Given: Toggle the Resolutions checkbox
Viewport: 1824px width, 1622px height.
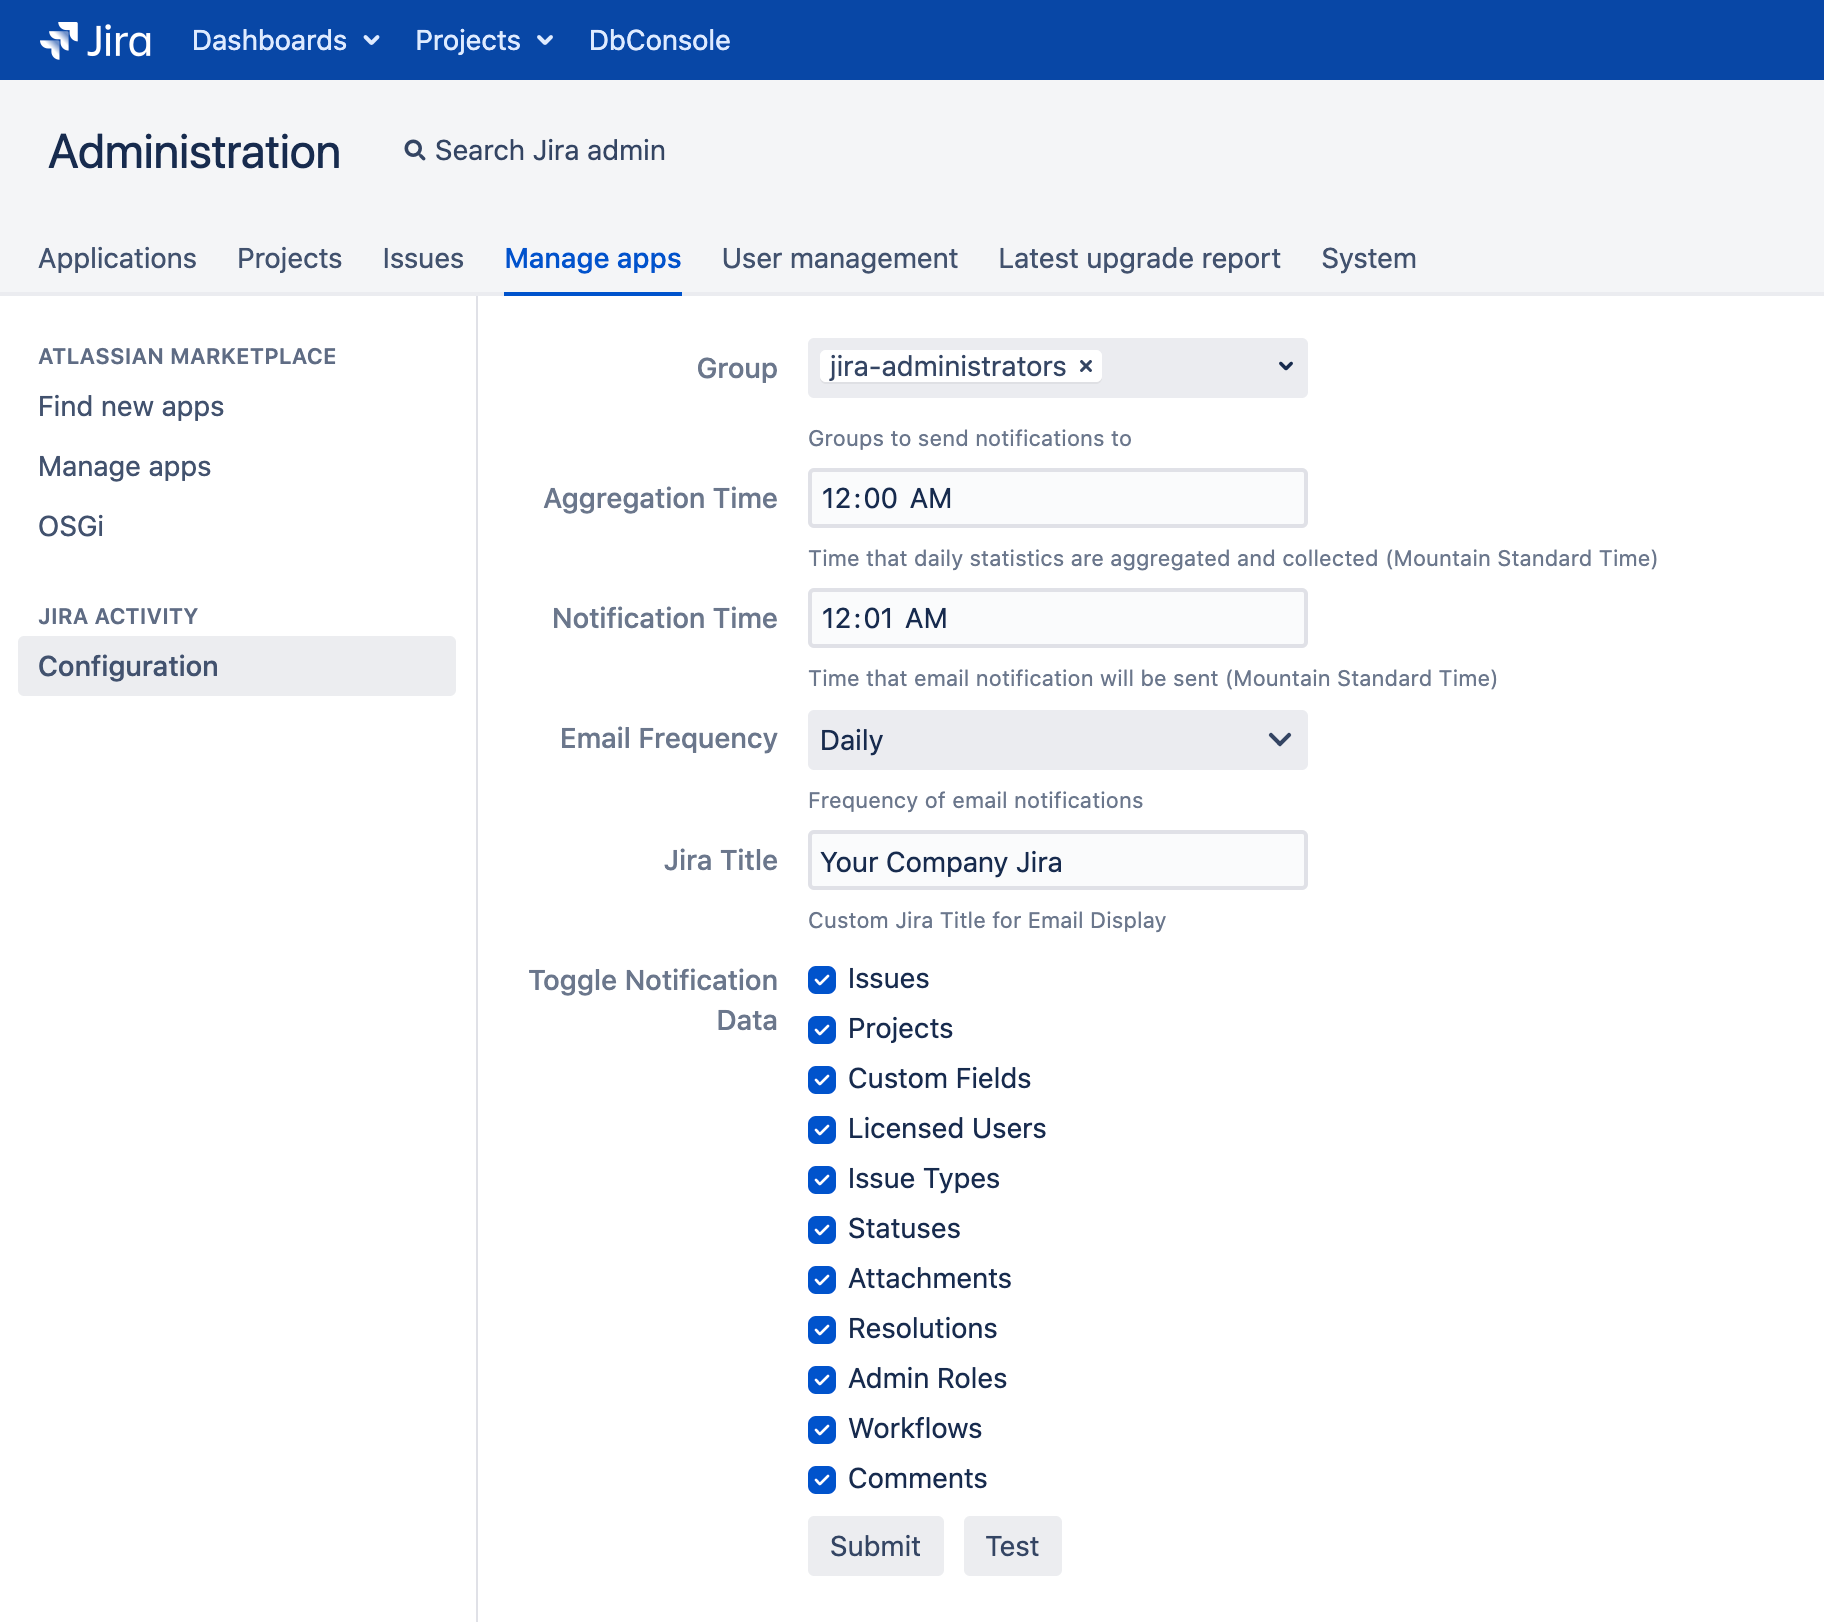Looking at the screenshot, I should pos(822,1330).
